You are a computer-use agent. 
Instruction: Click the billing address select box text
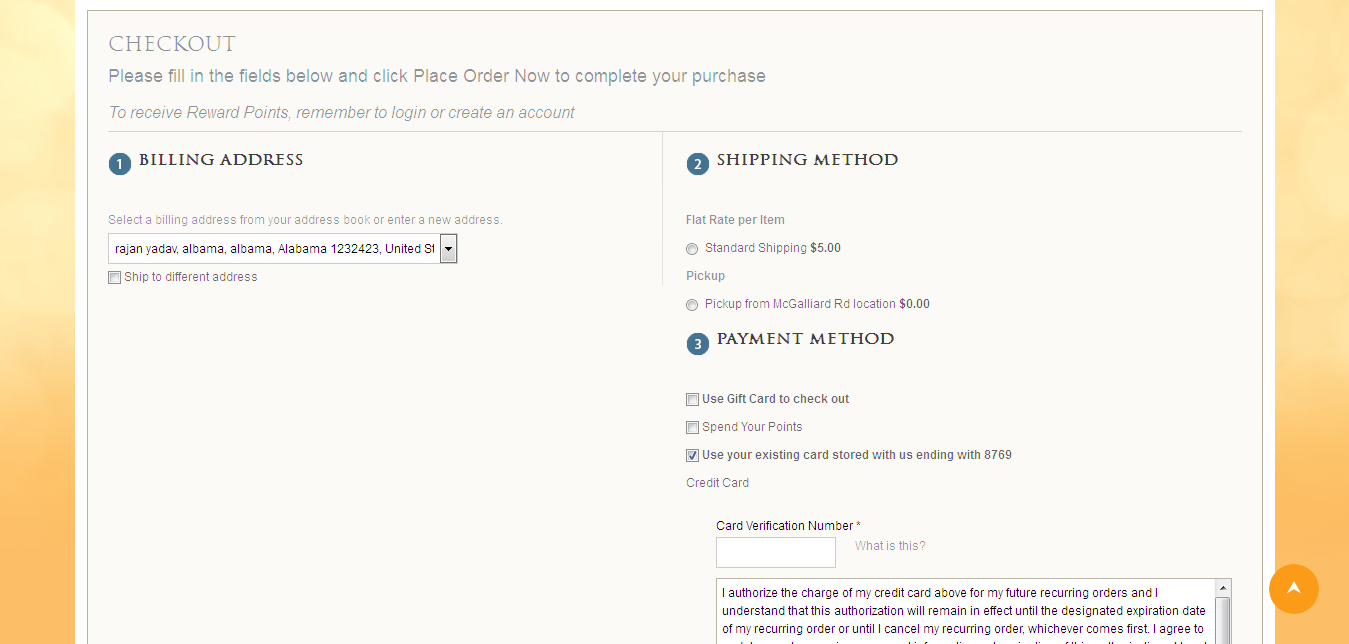[274, 249]
